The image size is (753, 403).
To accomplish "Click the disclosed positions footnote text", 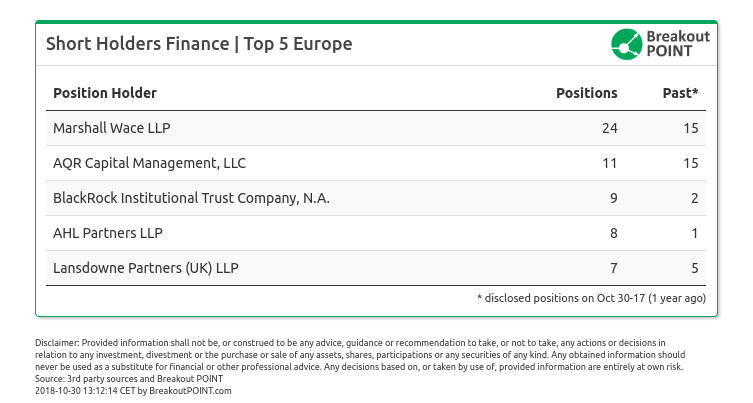I will [591, 298].
